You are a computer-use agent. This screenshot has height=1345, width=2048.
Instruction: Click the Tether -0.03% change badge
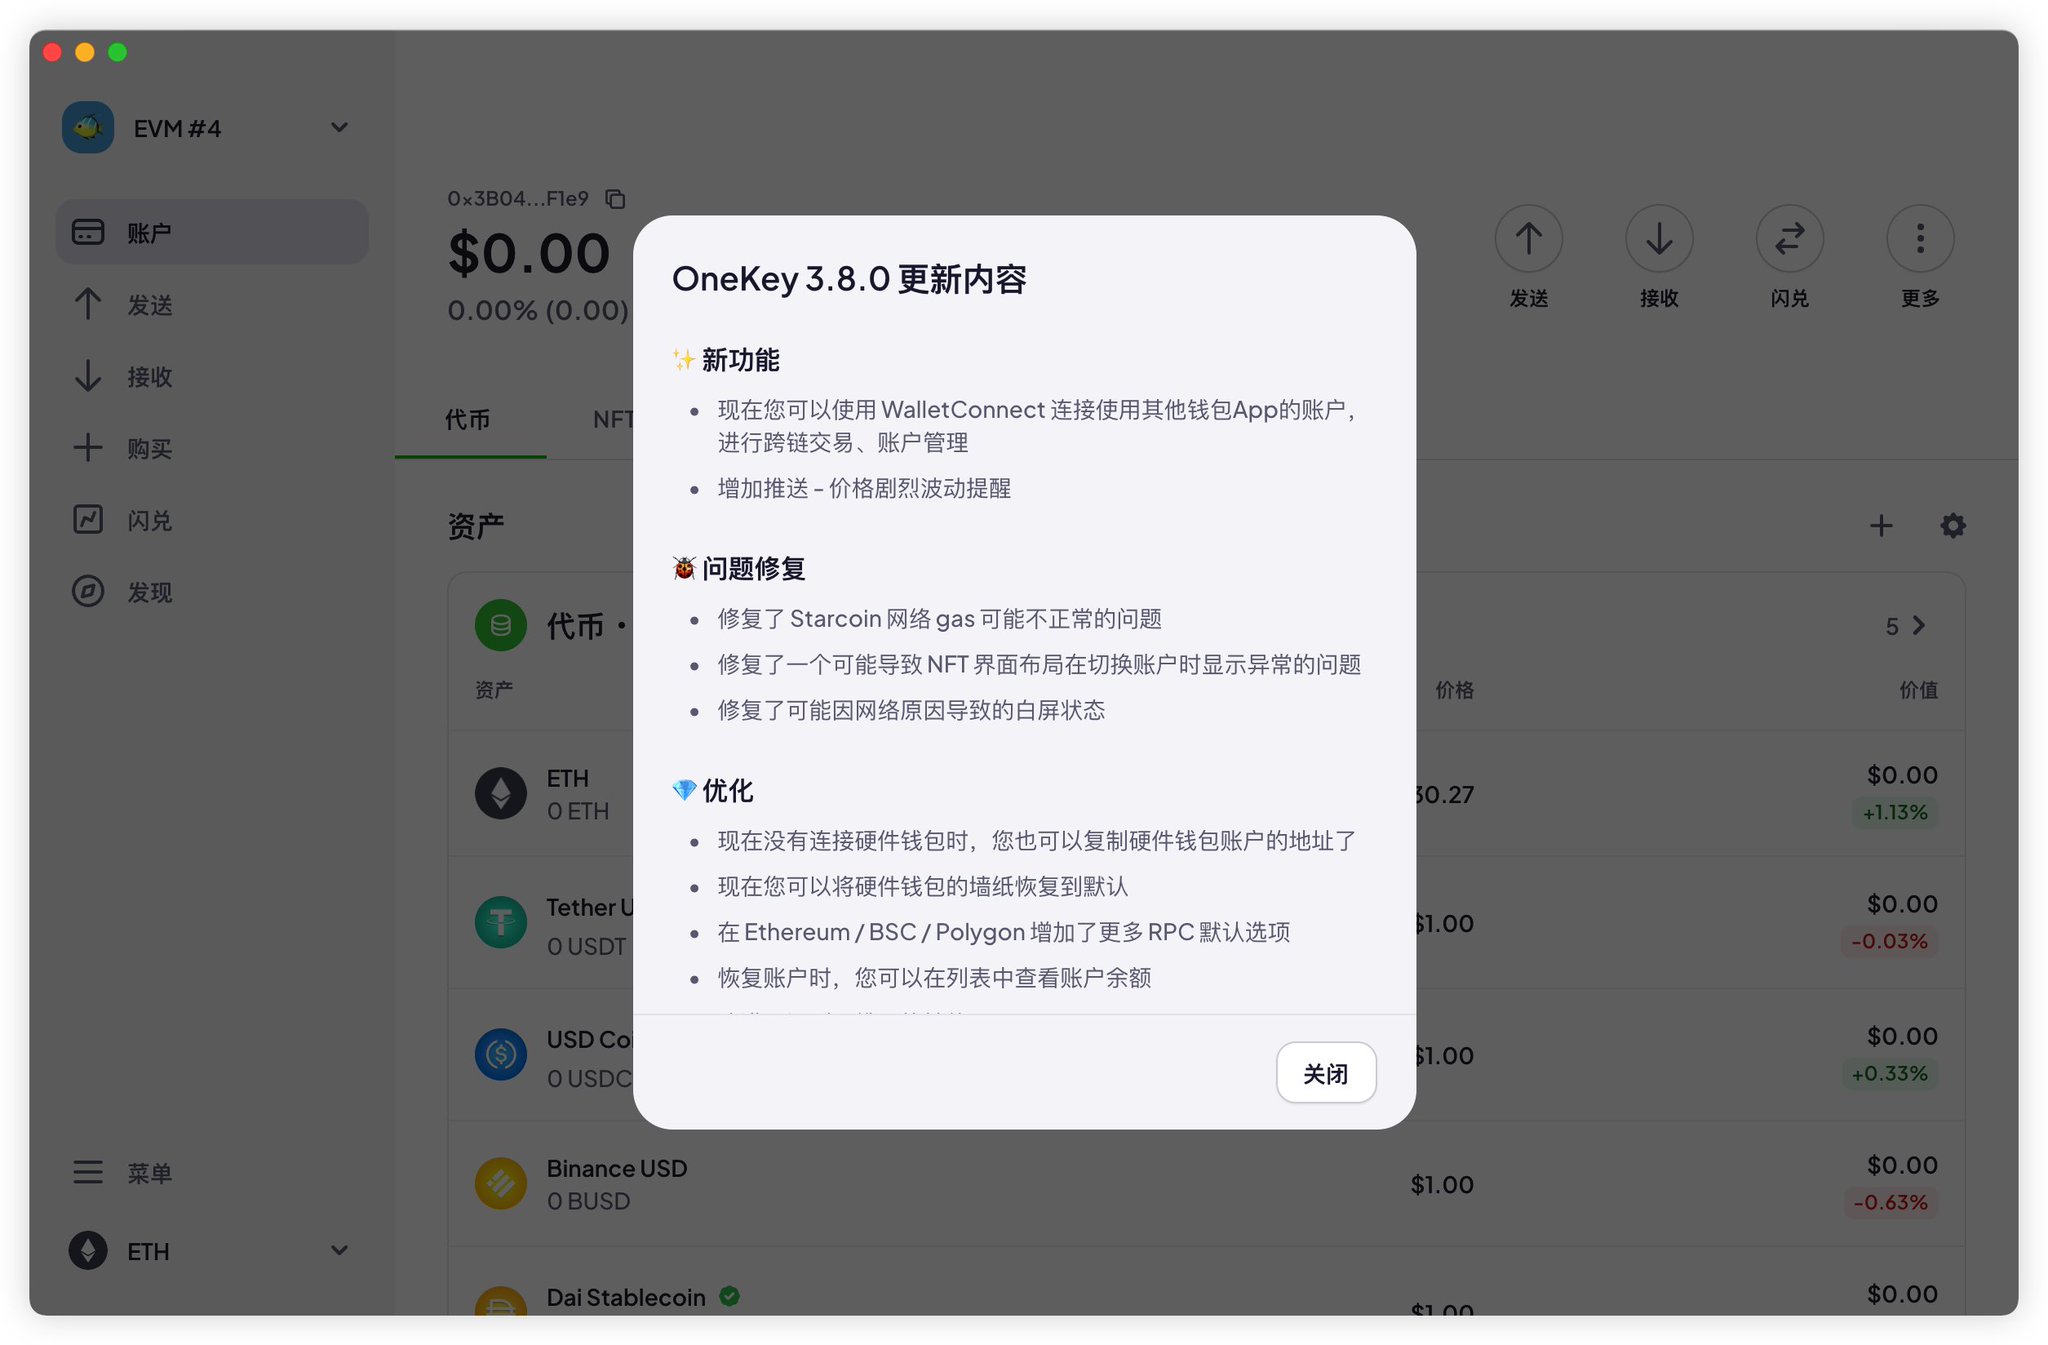(1889, 942)
